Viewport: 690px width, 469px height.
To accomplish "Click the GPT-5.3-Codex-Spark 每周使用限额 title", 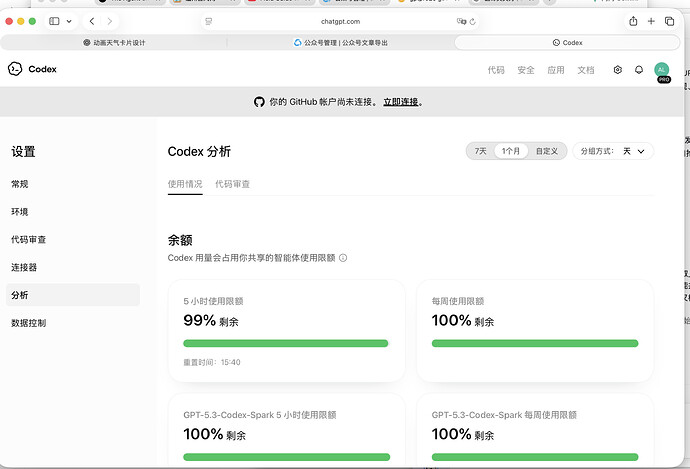I will point(504,415).
